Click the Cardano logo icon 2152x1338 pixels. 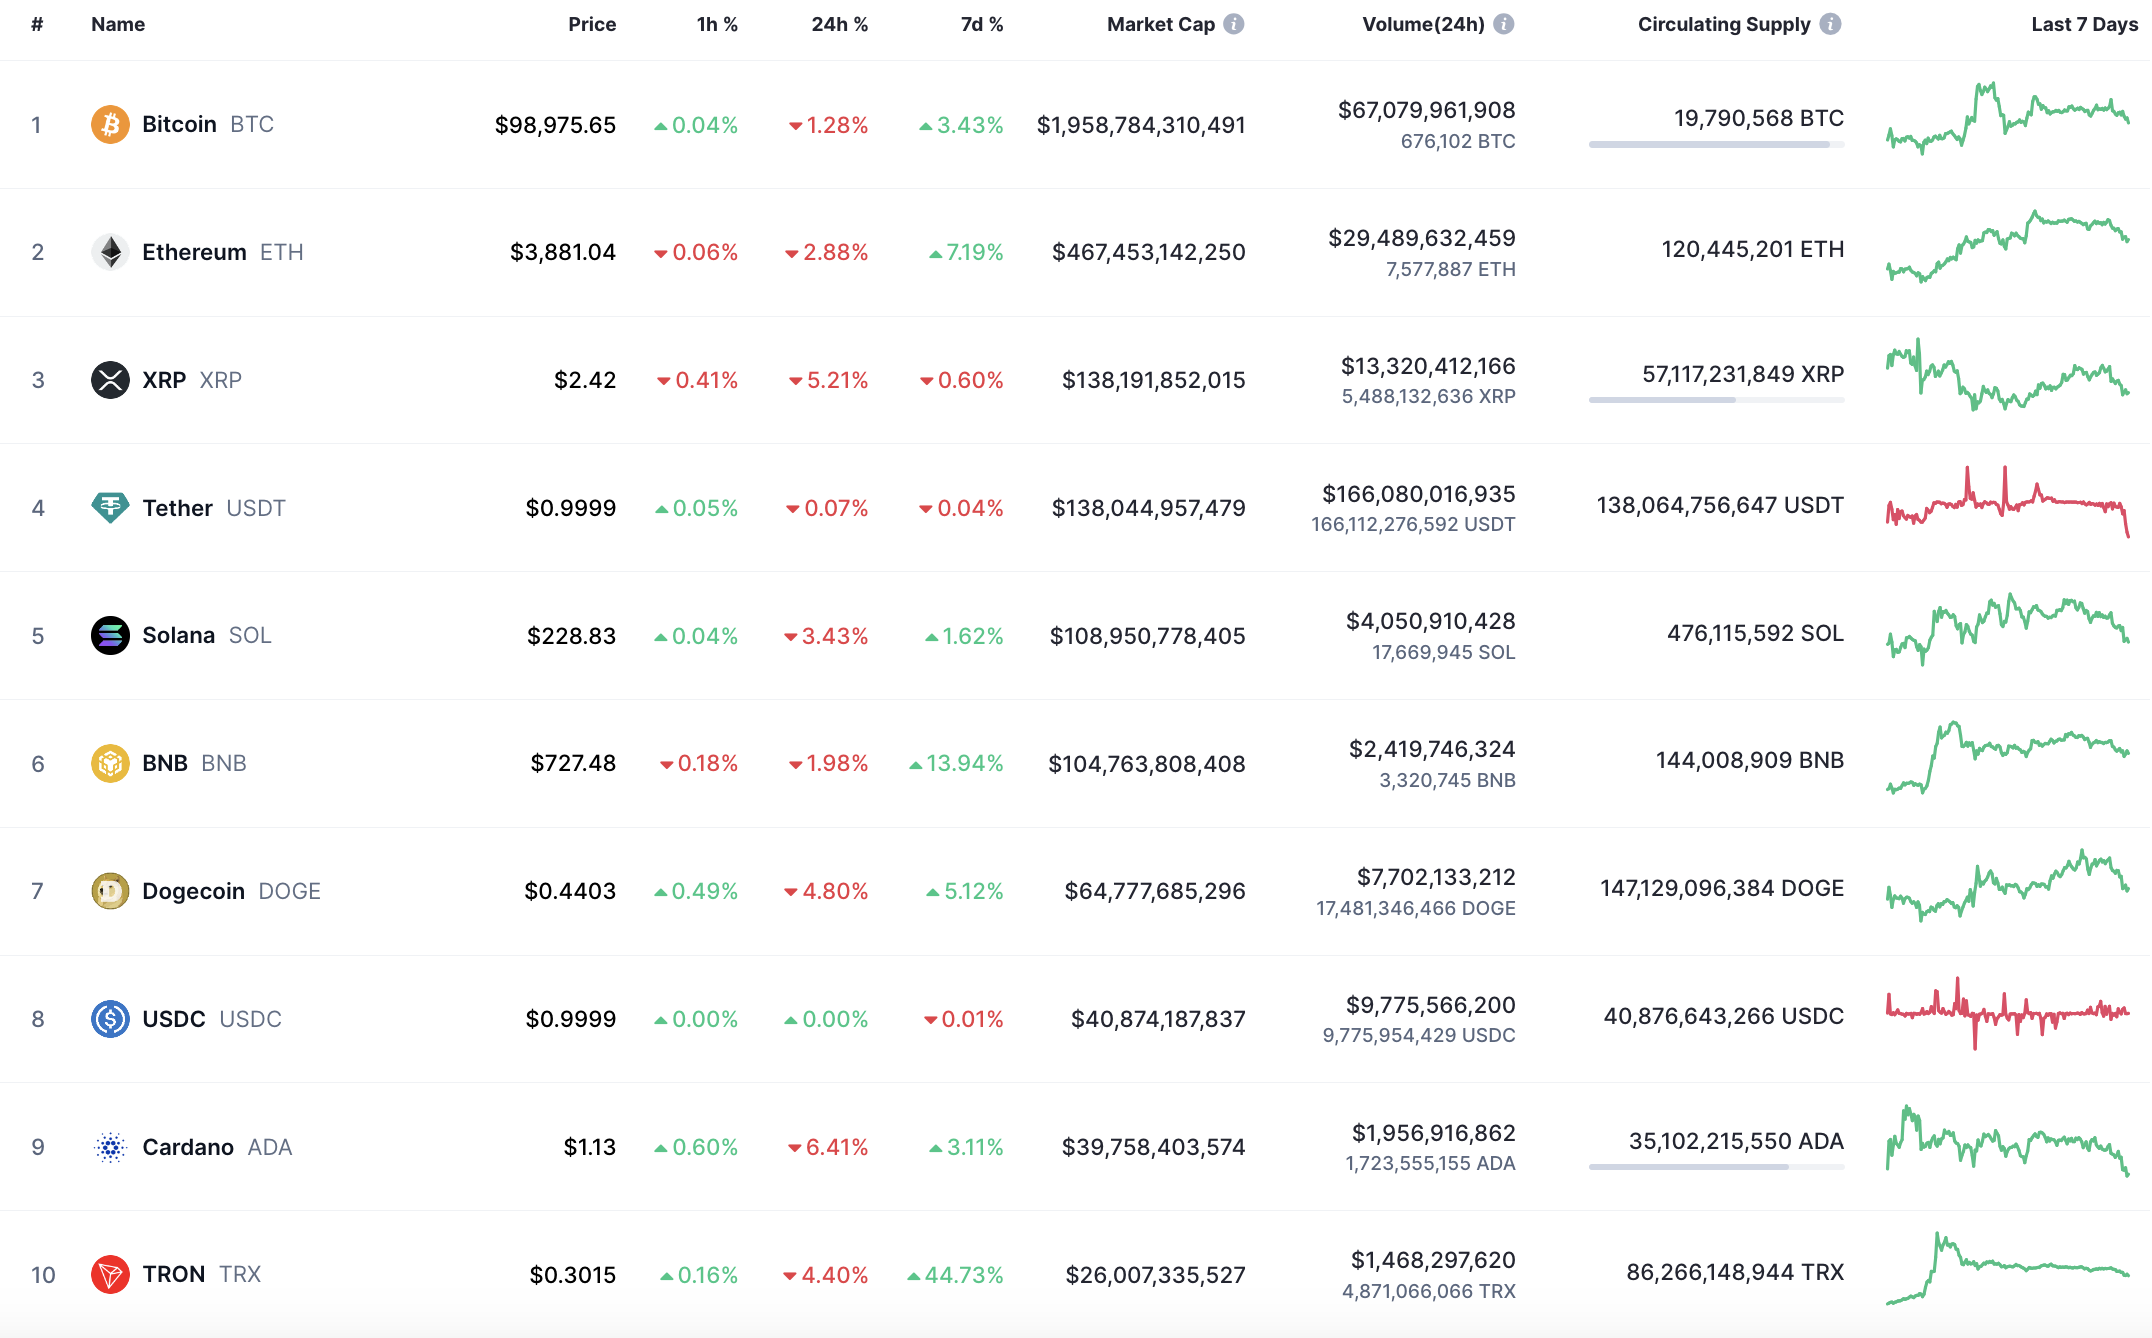click(x=110, y=1147)
